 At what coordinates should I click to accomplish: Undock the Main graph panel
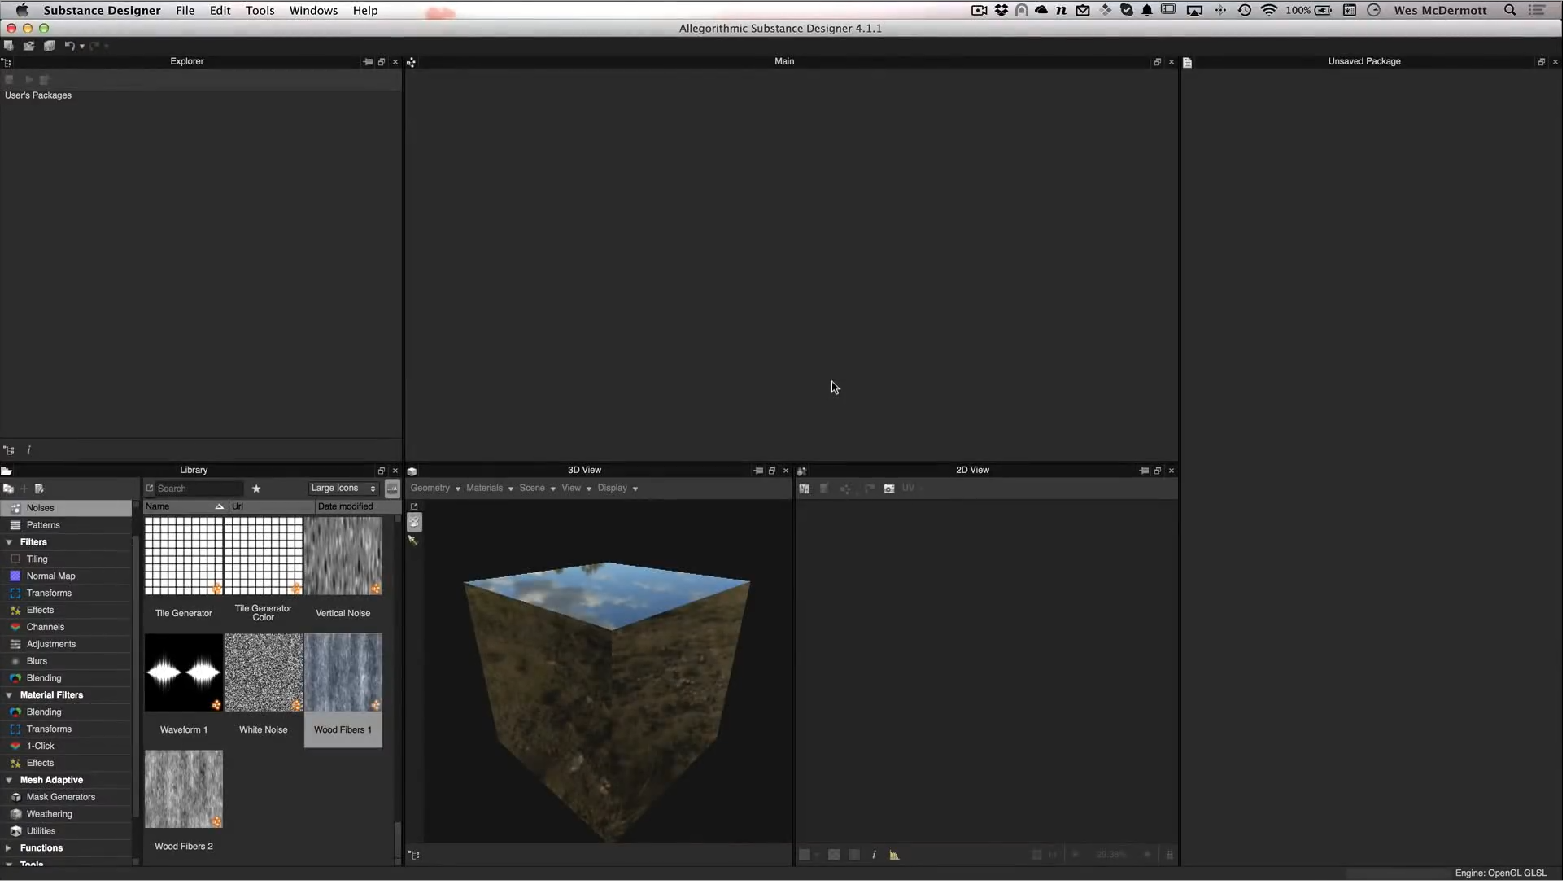coord(1157,62)
